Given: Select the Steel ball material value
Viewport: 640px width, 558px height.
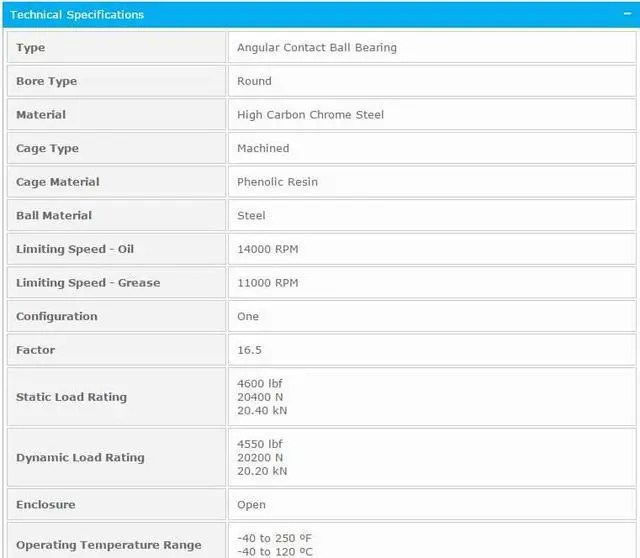Looking at the screenshot, I should tap(251, 216).
